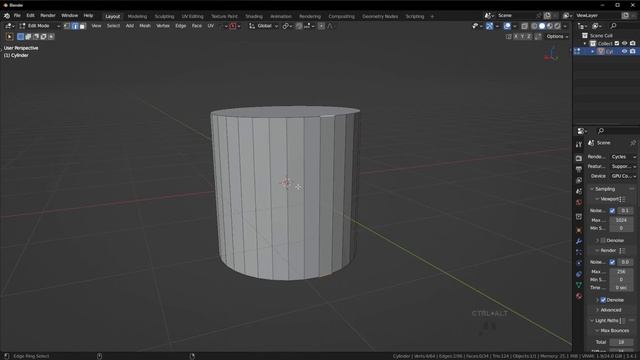Toggle Viewport Denoise checkbox
The image size is (640, 360).
[603, 240]
